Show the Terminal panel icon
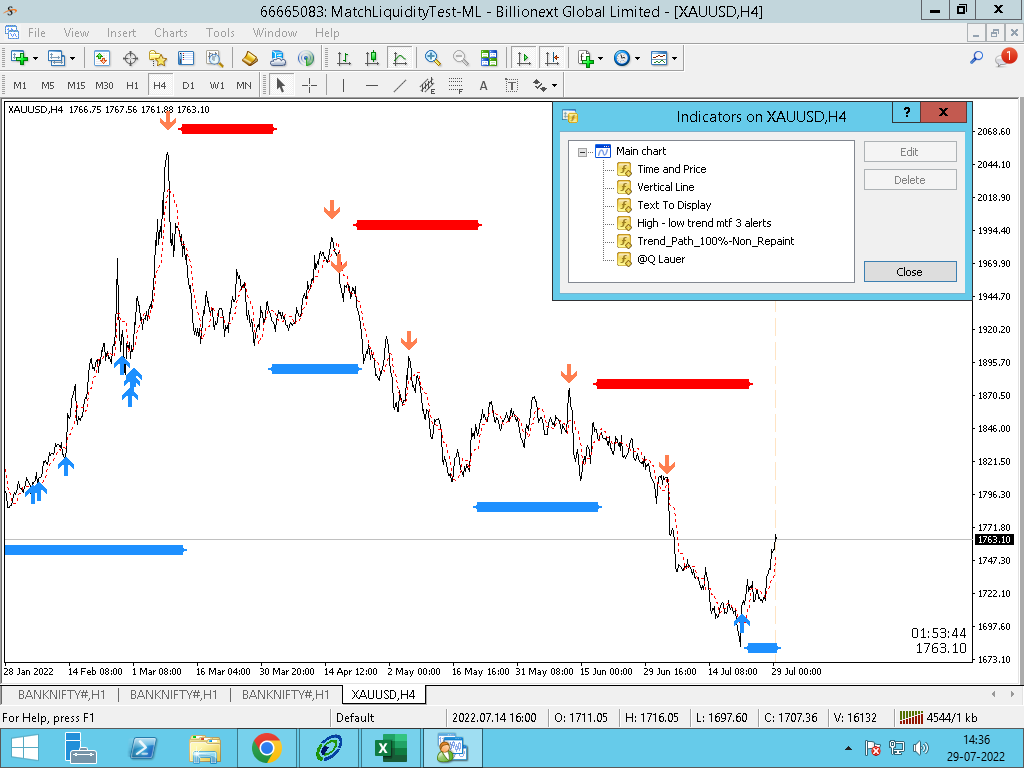This screenshot has width=1024, height=768. [186, 58]
